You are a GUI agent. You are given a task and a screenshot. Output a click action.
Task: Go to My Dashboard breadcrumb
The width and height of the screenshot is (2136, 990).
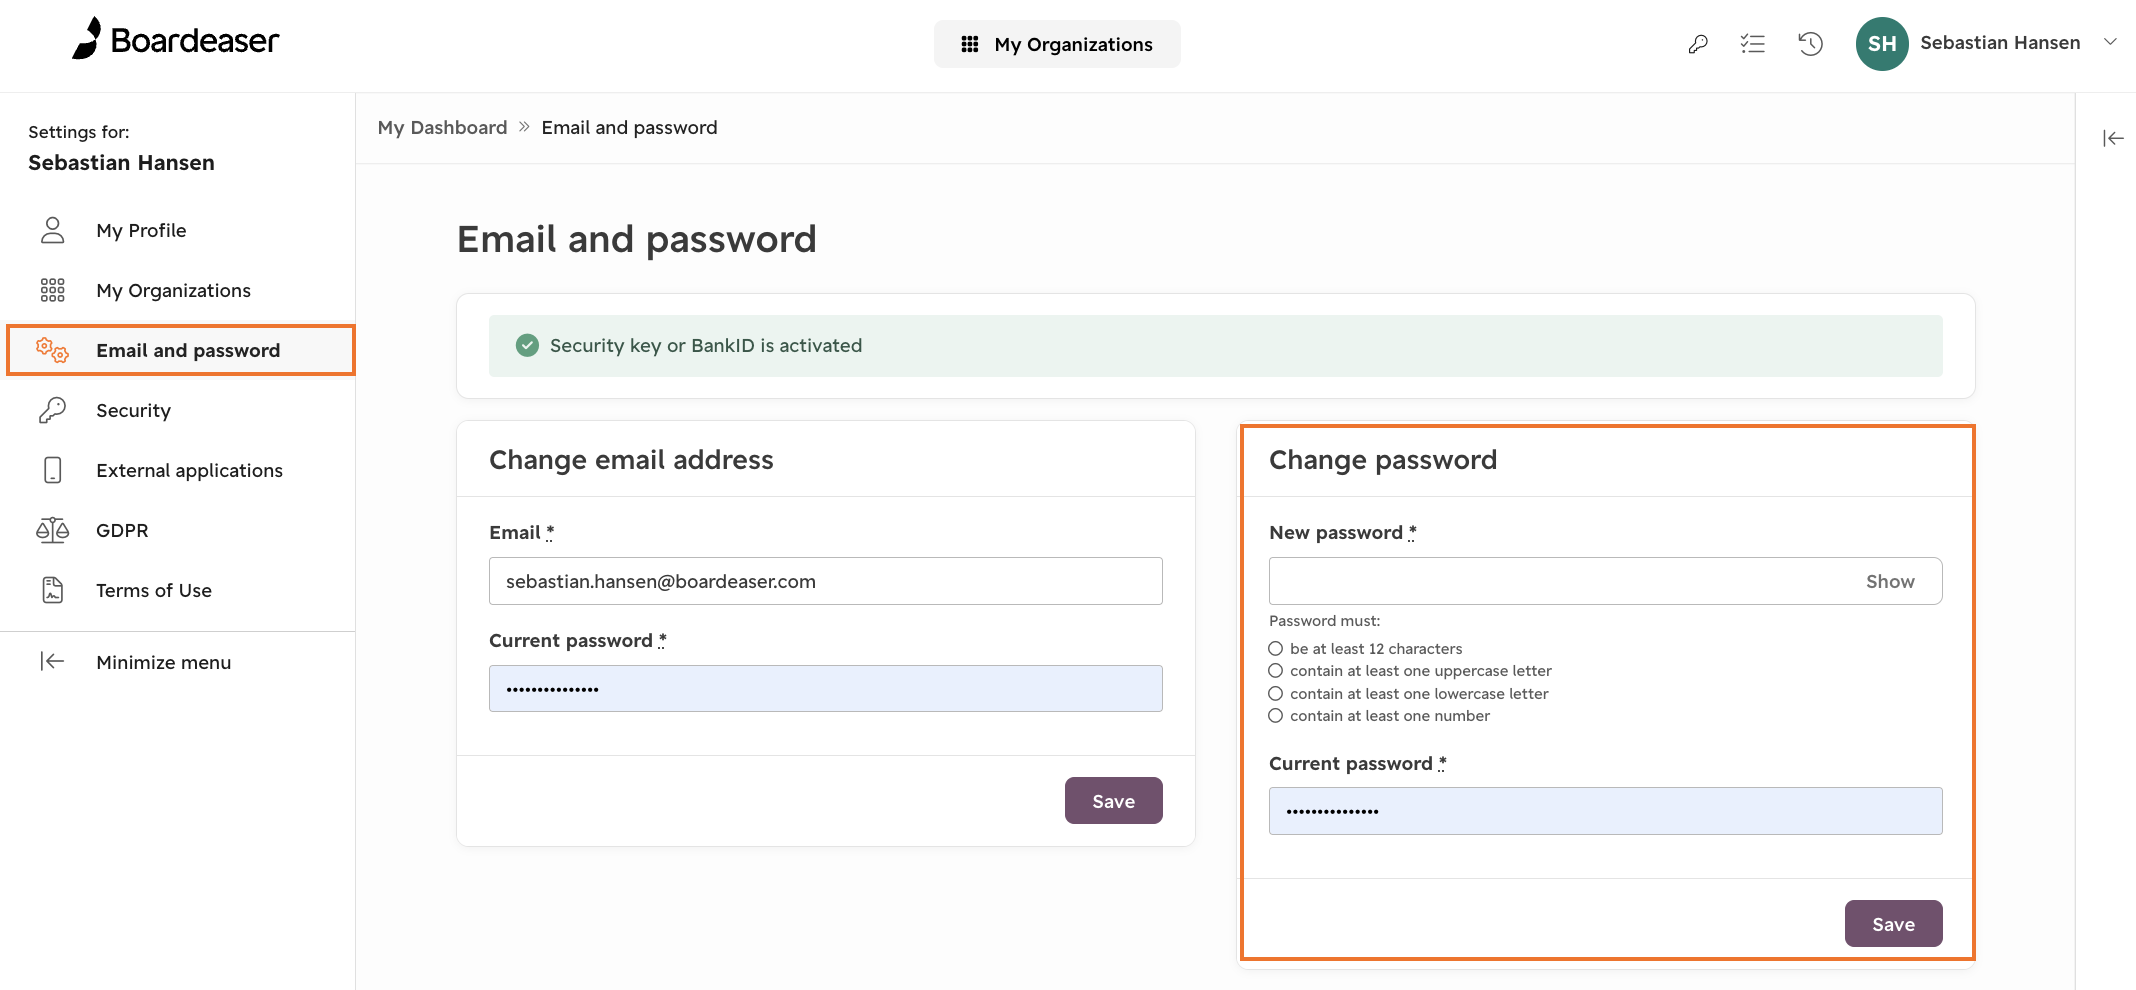(x=442, y=128)
